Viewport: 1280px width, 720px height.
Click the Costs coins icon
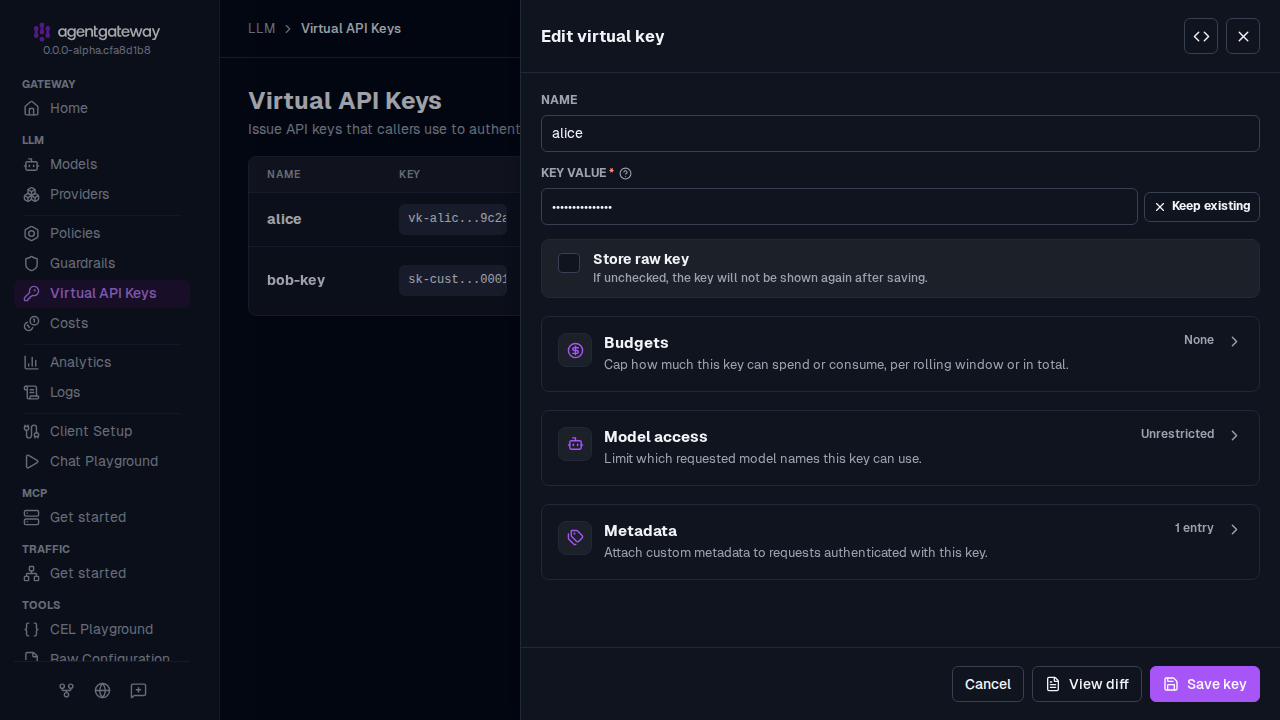coord(32,323)
